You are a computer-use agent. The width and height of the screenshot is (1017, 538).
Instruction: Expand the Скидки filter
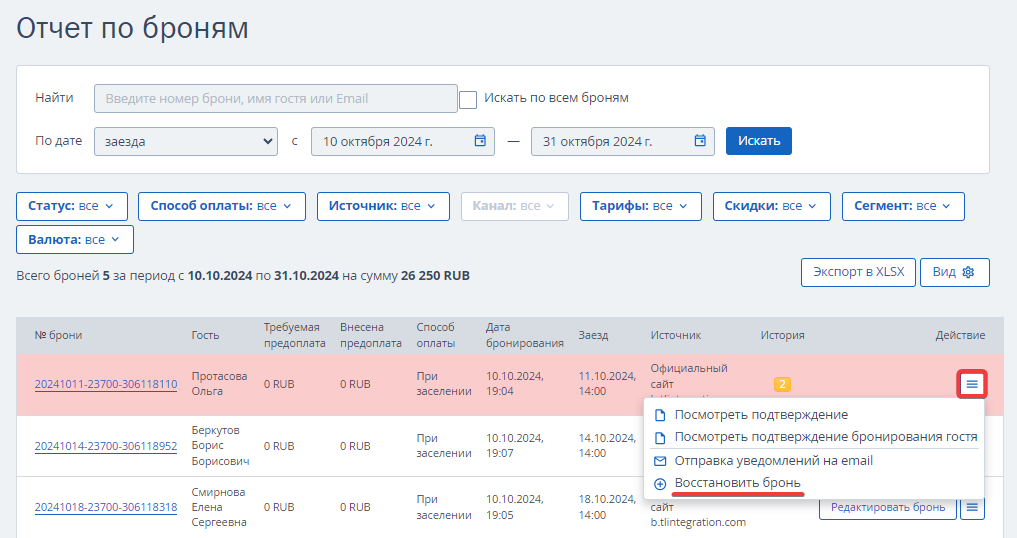[771, 206]
